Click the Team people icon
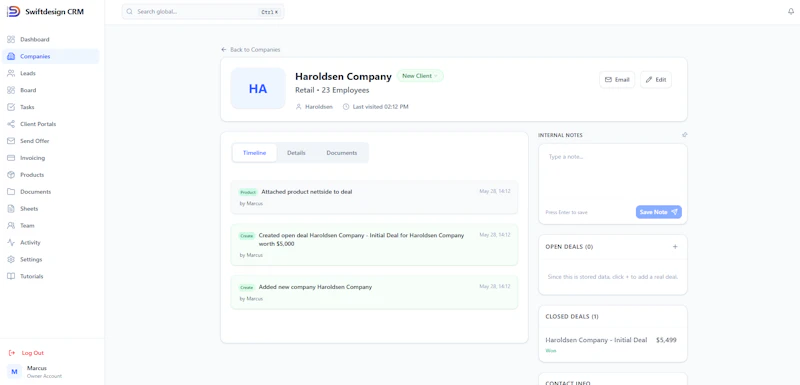The image size is (800, 385). tap(11, 225)
